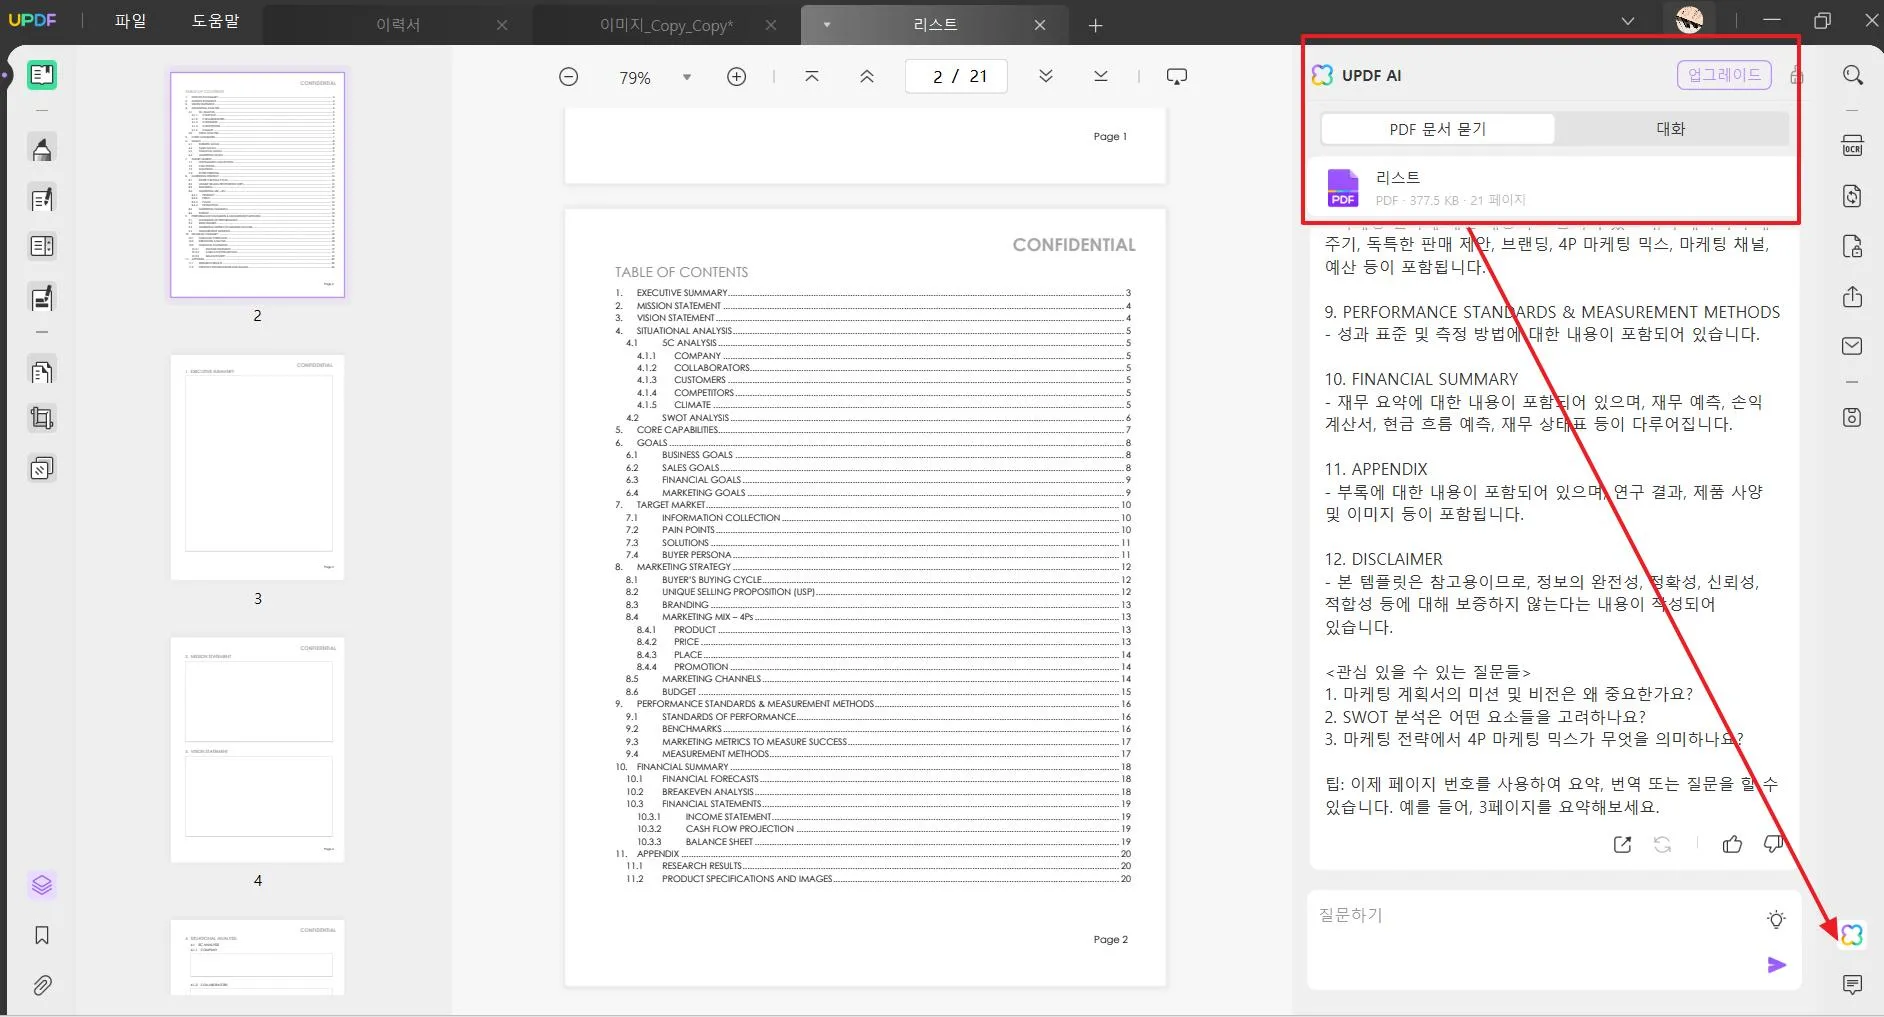Switch to the 이미지_Copy_Copy* tab

coord(666,25)
